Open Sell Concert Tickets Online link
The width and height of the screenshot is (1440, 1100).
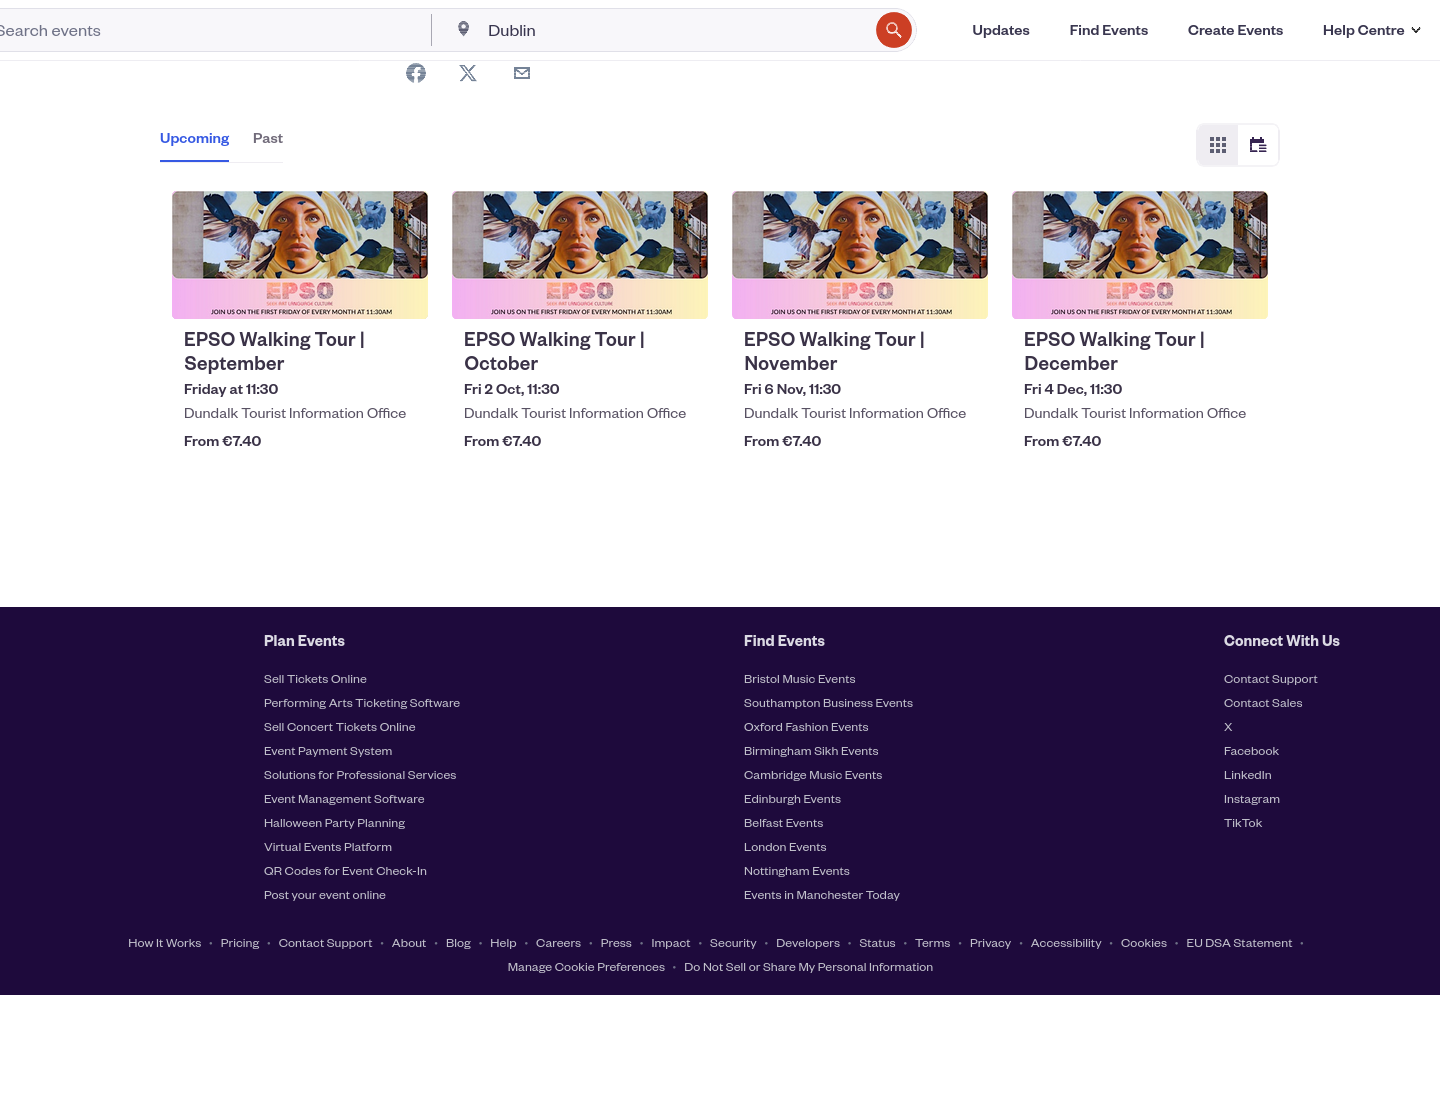339,727
